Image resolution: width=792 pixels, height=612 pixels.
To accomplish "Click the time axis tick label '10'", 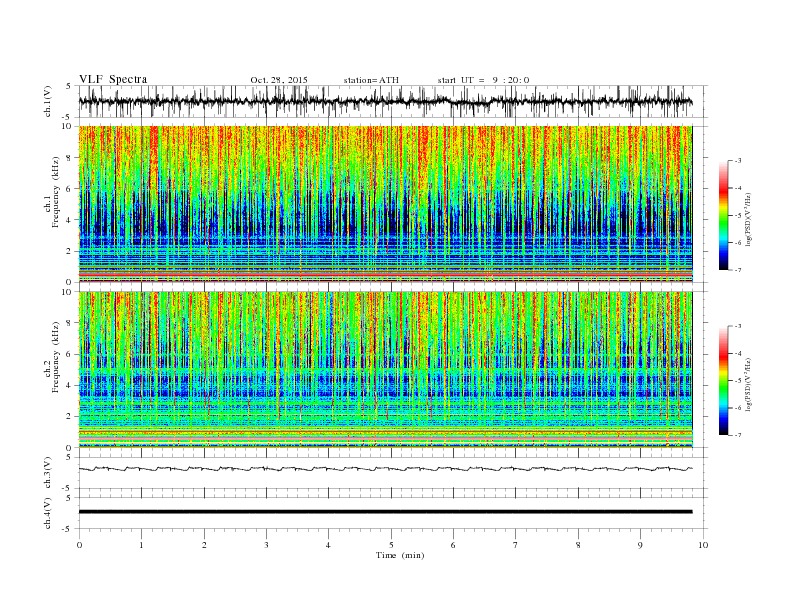I will click(x=703, y=545).
